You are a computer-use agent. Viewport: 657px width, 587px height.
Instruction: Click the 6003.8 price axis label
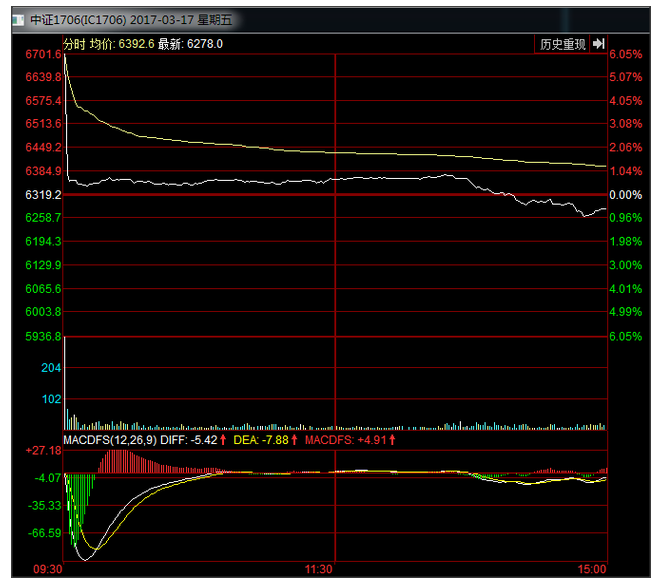(43, 312)
